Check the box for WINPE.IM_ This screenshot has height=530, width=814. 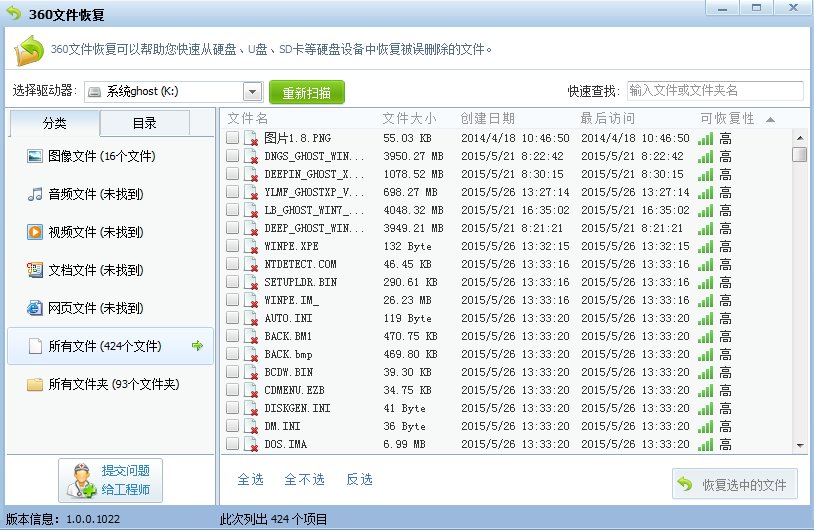click(x=233, y=300)
